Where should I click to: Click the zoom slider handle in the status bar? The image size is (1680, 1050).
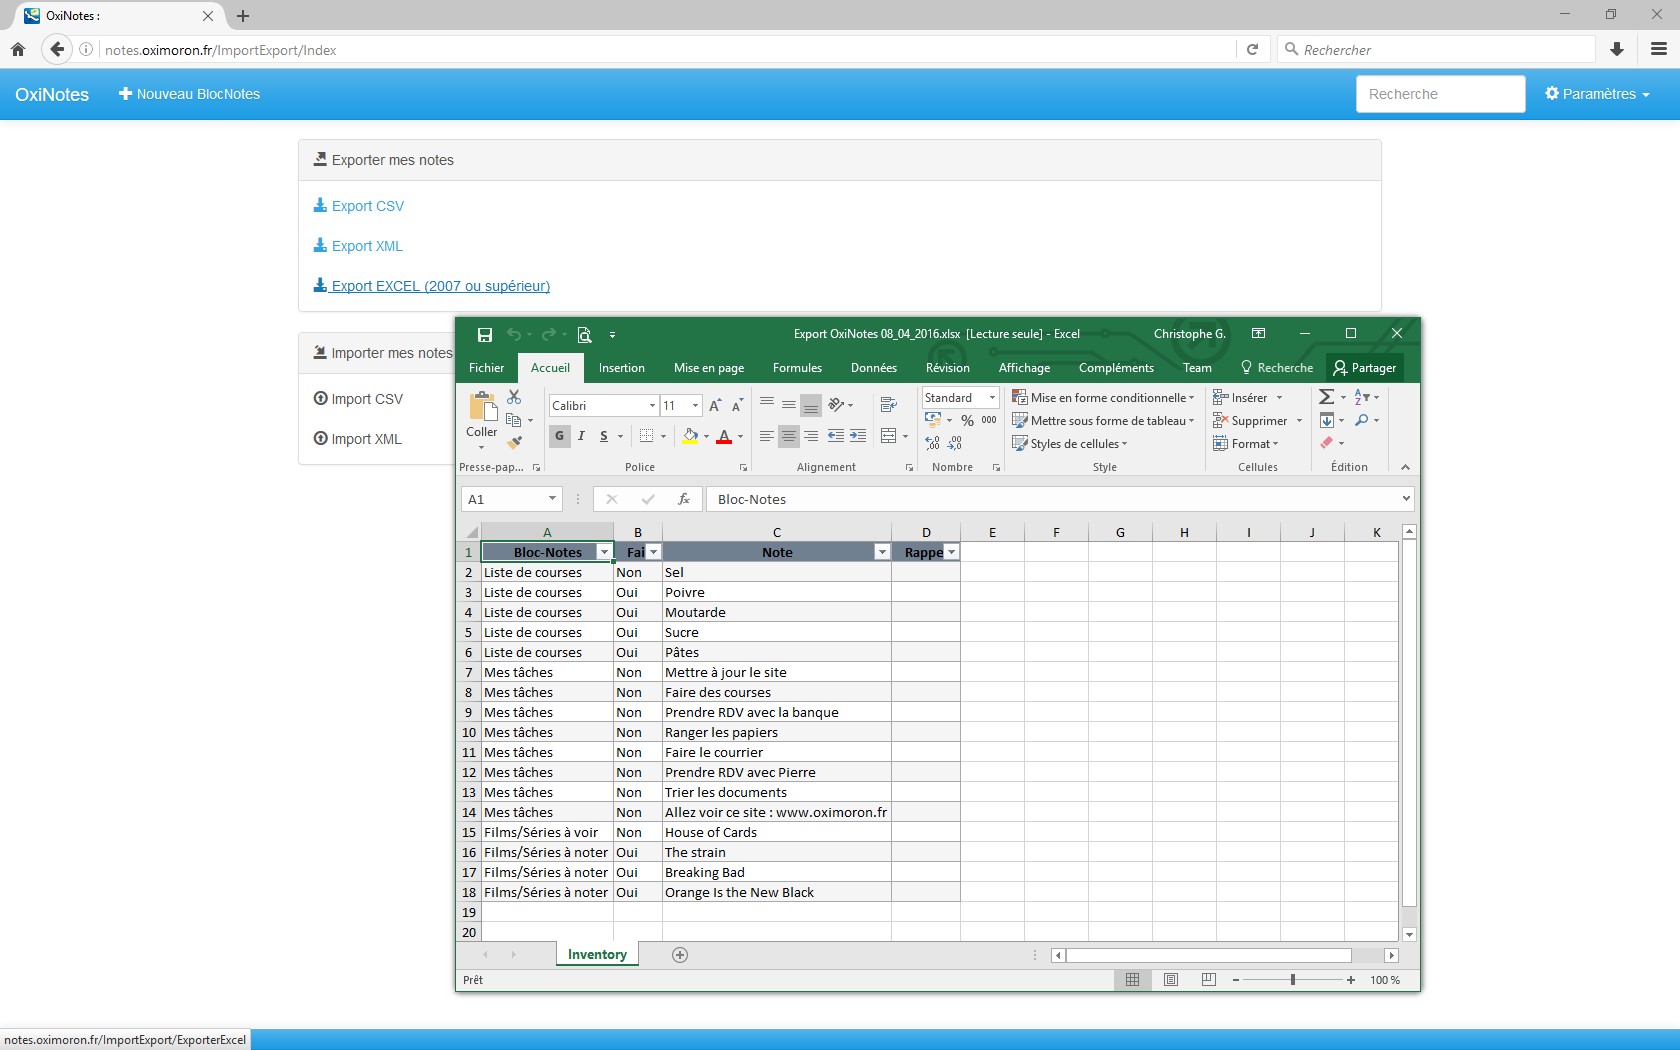pyautogui.click(x=1292, y=980)
